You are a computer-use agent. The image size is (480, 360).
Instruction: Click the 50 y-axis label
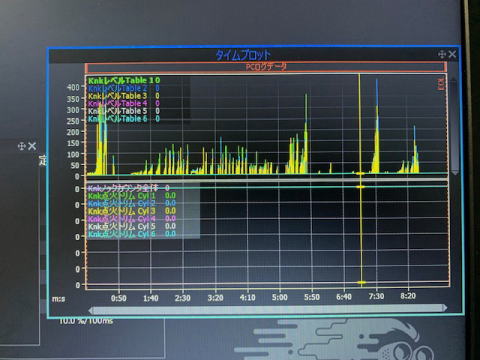(75, 165)
